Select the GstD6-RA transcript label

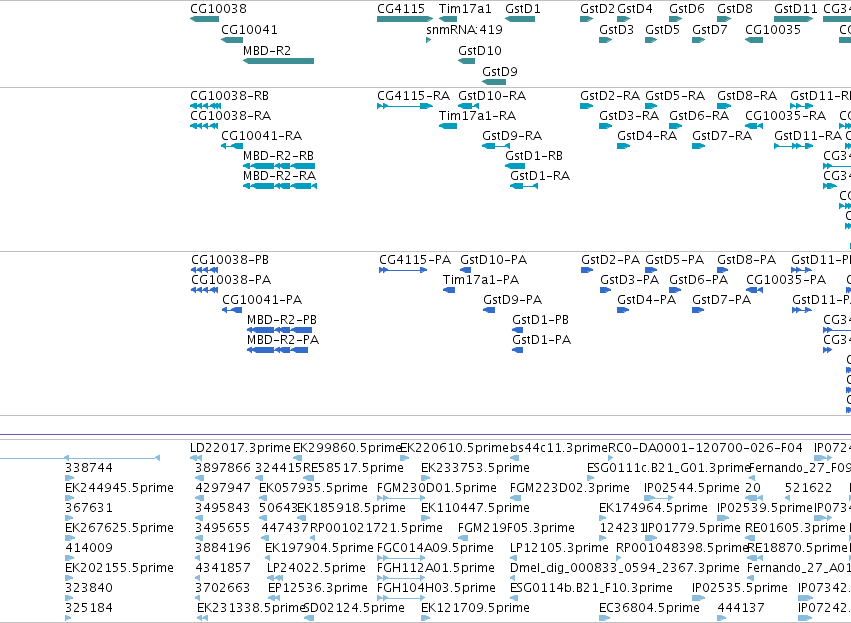point(699,116)
